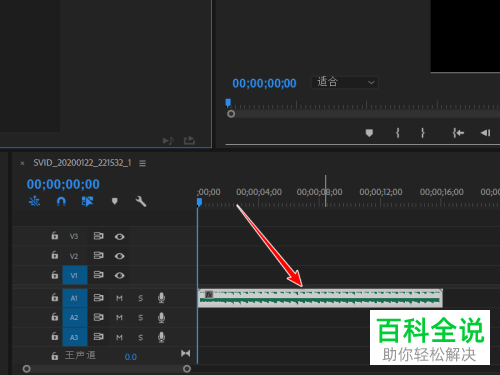Click left handle of timeline zoom scrollbar

[x=26, y=369]
